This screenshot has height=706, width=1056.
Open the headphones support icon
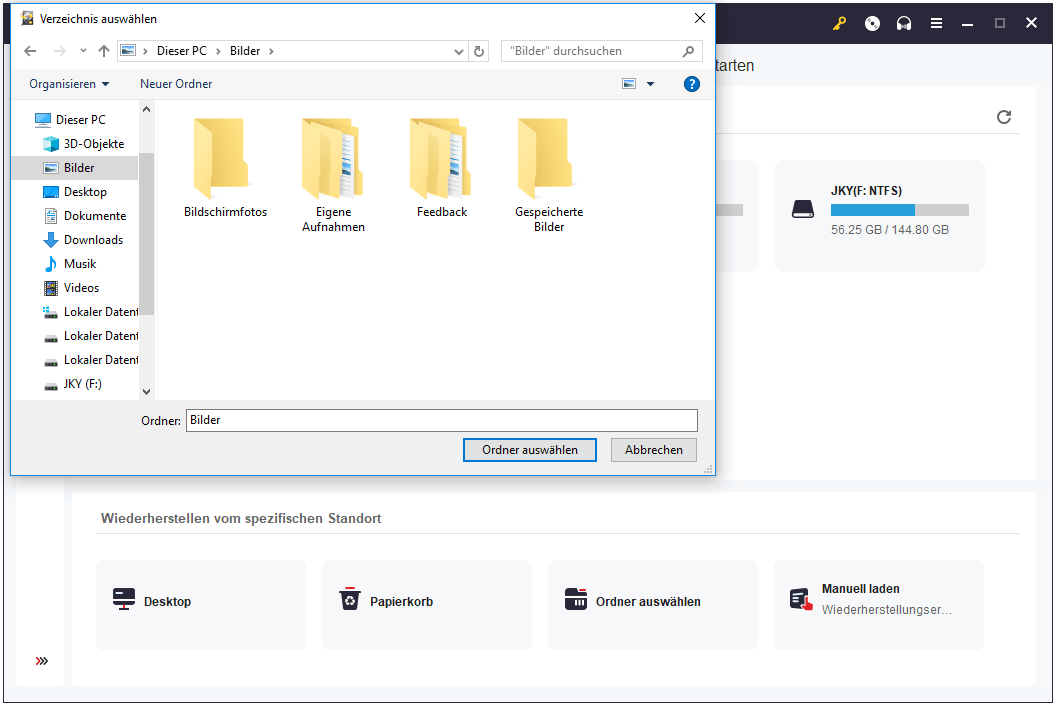[x=904, y=24]
